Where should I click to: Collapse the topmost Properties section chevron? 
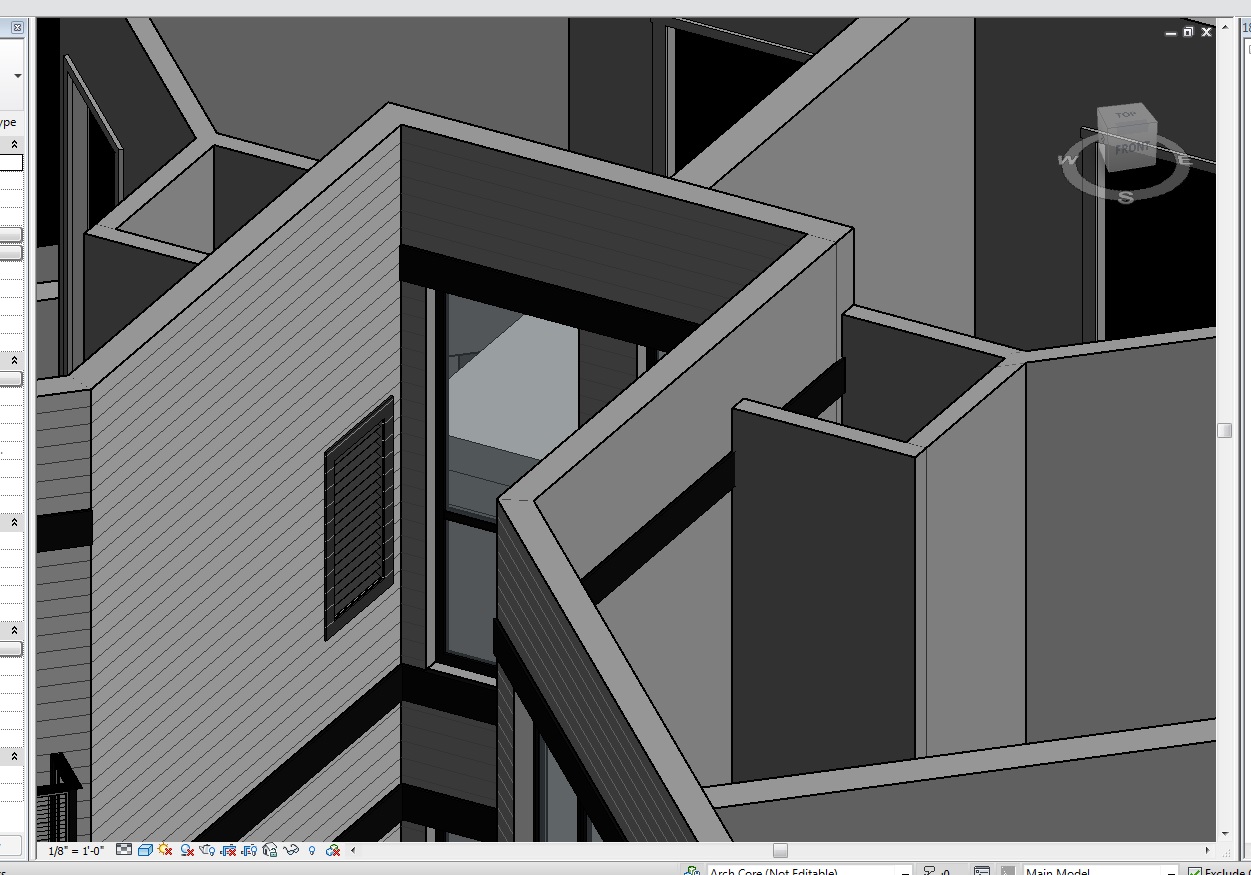14,145
